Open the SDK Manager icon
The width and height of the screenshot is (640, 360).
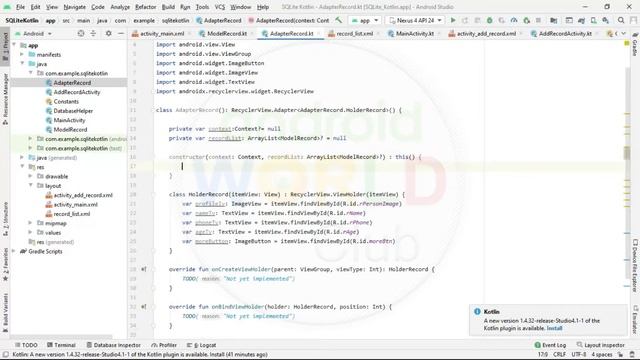tap(605, 20)
